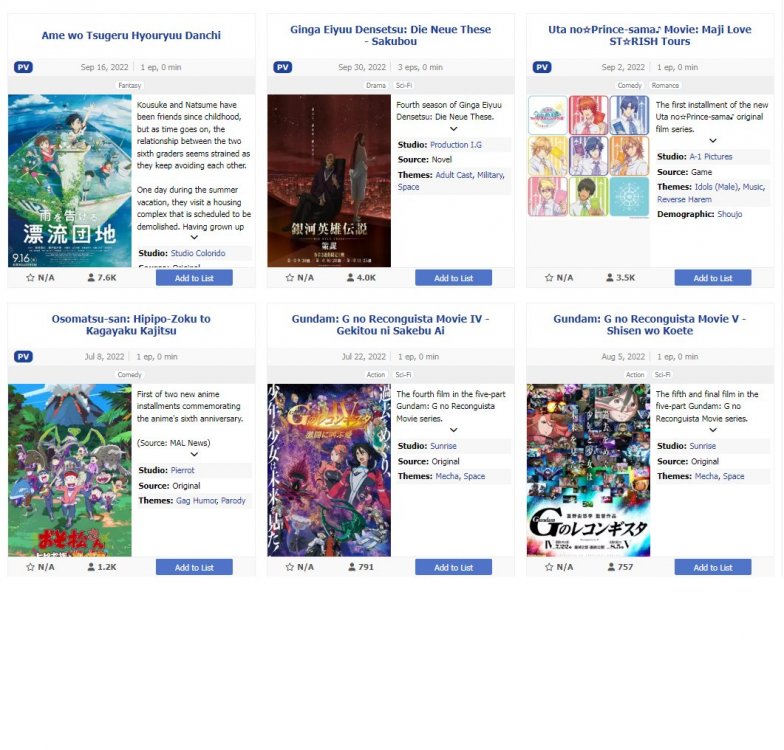The width and height of the screenshot is (784, 750).
Task: Click PV badge for Ginga Eiyuu Densetsu
Action: click(282, 67)
